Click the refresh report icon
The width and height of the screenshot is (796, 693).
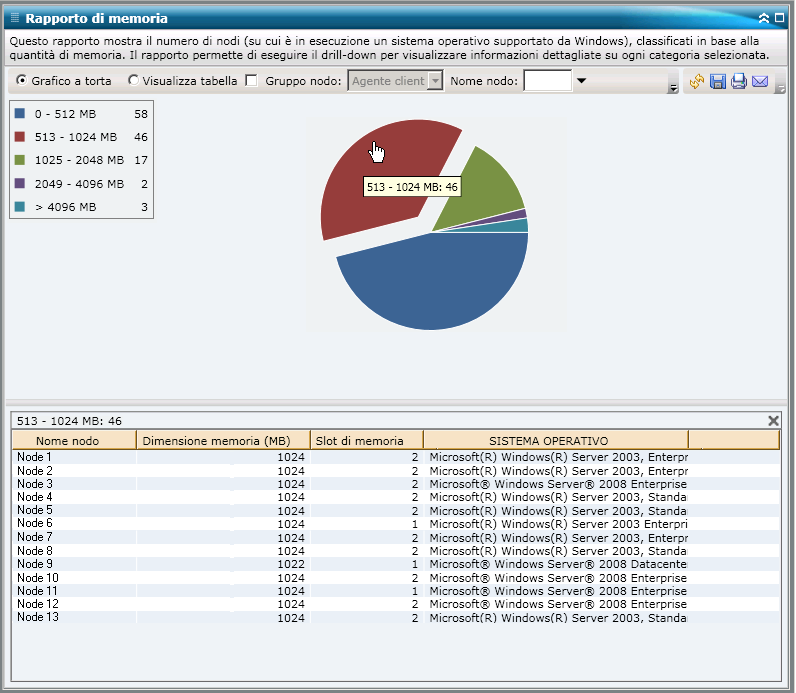[x=697, y=81]
